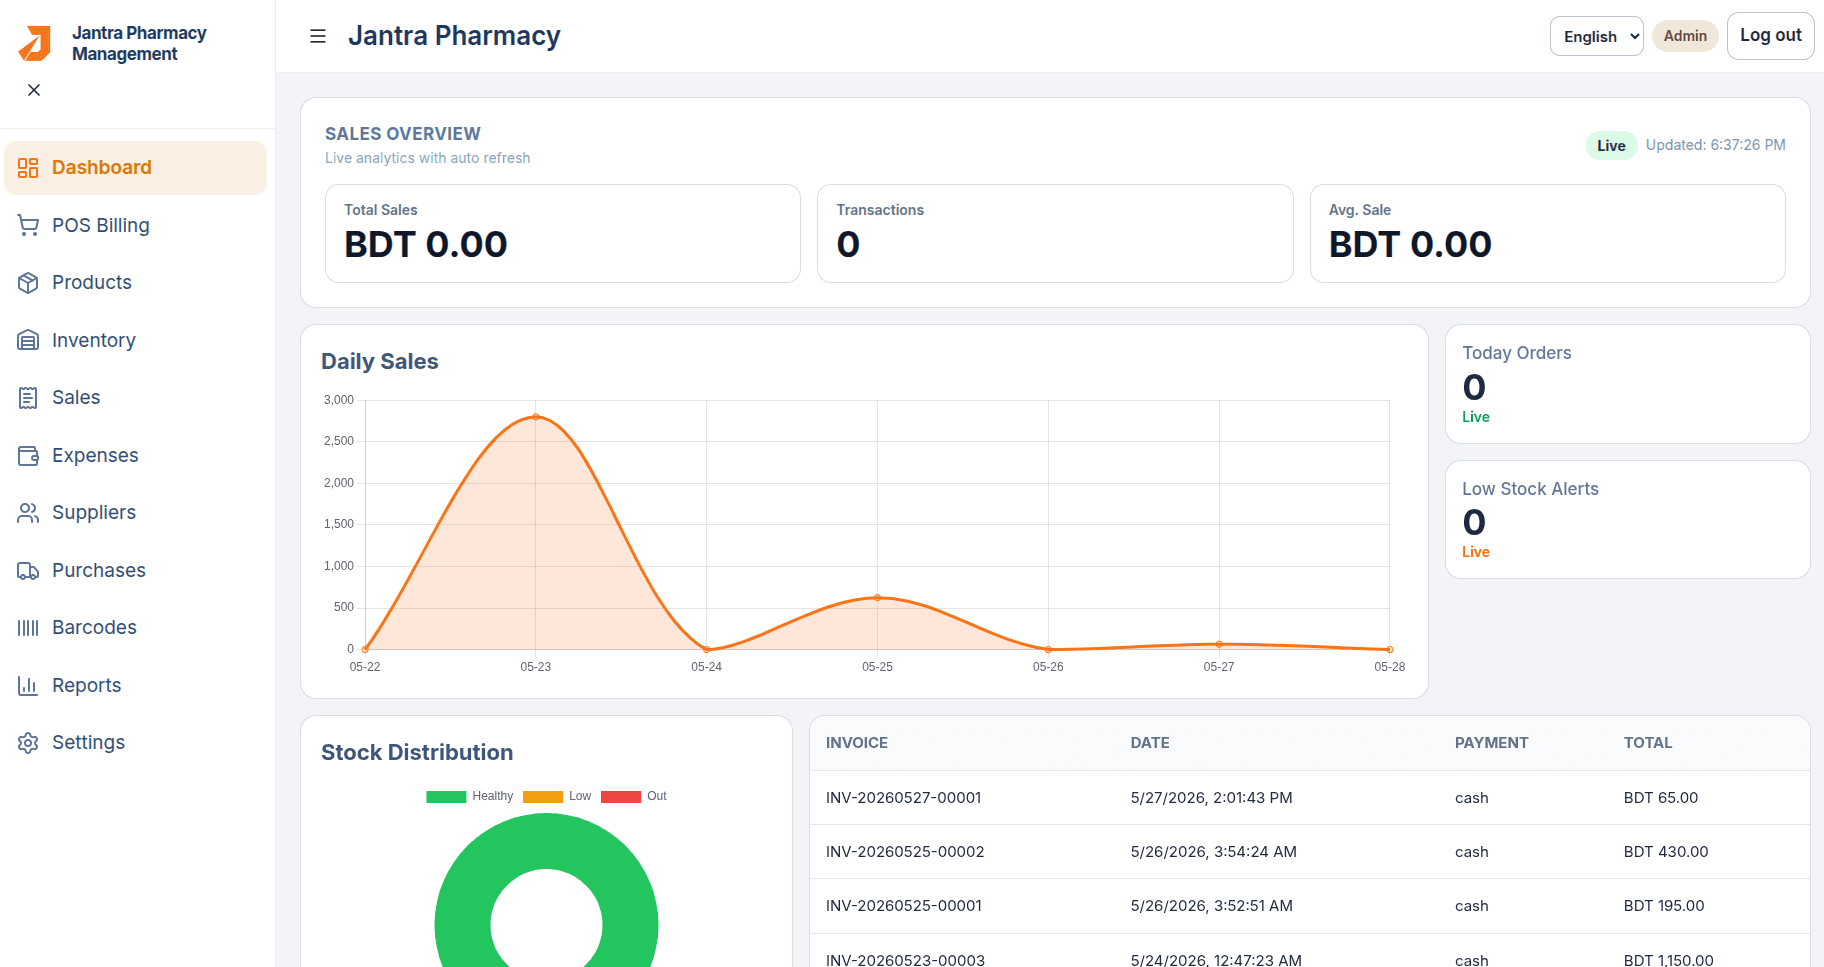Click the green Live status badge
The image size is (1824, 967).
(1611, 146)
